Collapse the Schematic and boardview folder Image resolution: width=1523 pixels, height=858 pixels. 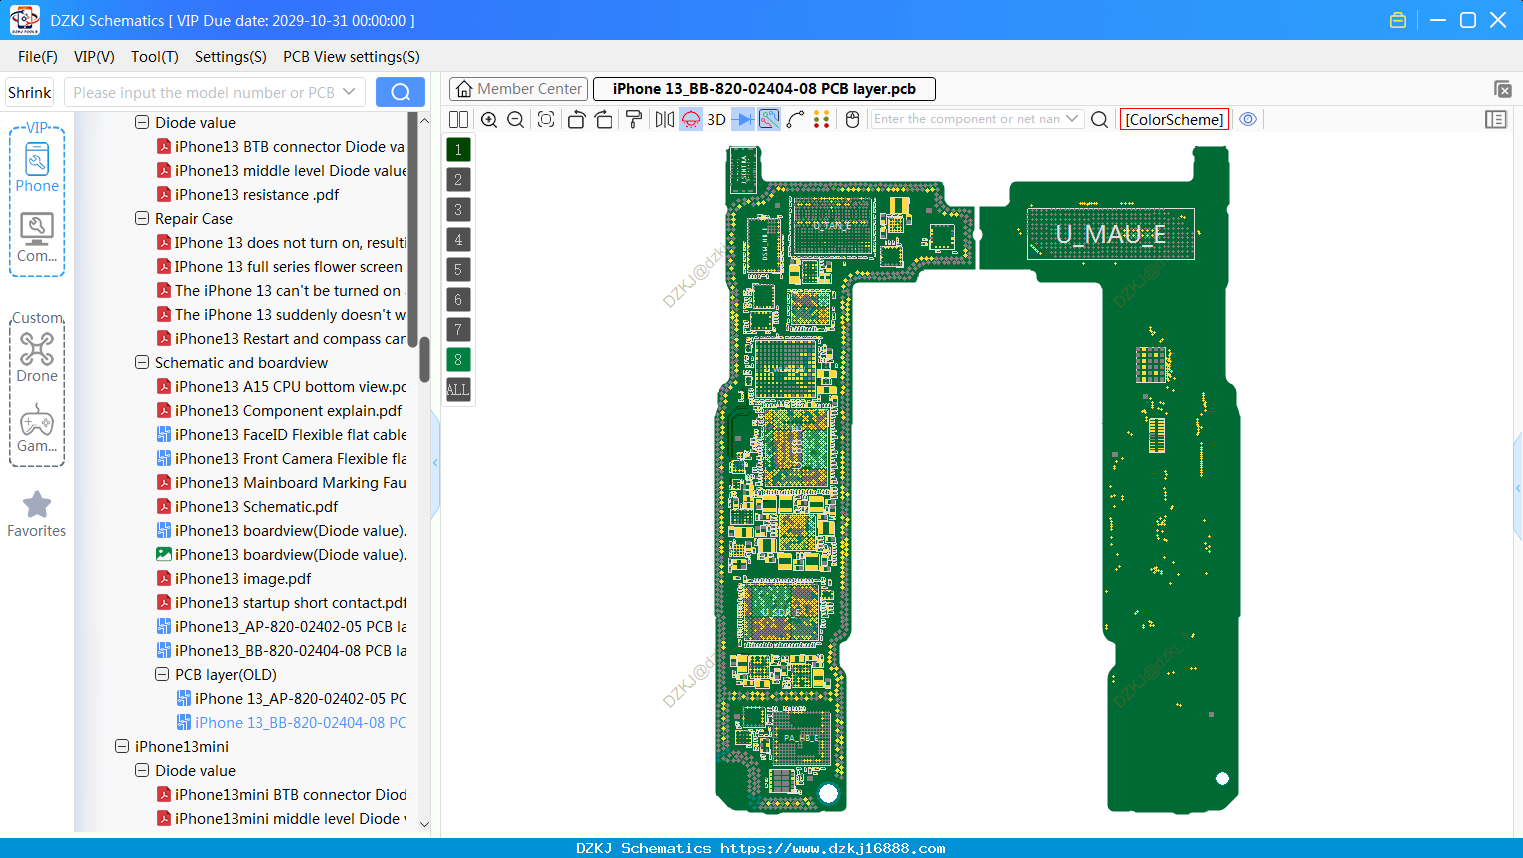(x=142, y=362)
